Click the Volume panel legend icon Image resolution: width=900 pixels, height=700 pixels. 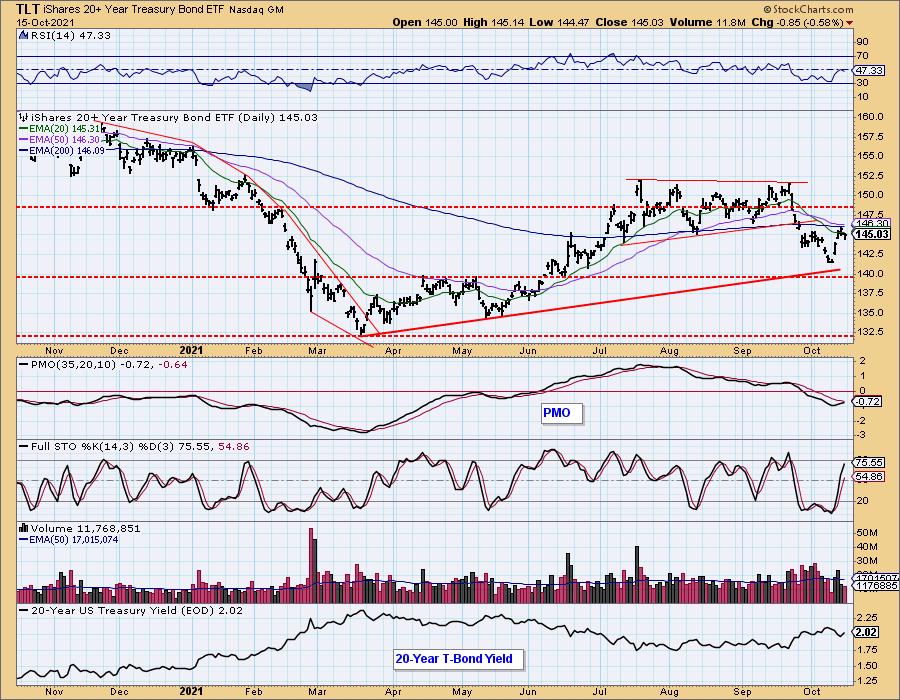24,528
